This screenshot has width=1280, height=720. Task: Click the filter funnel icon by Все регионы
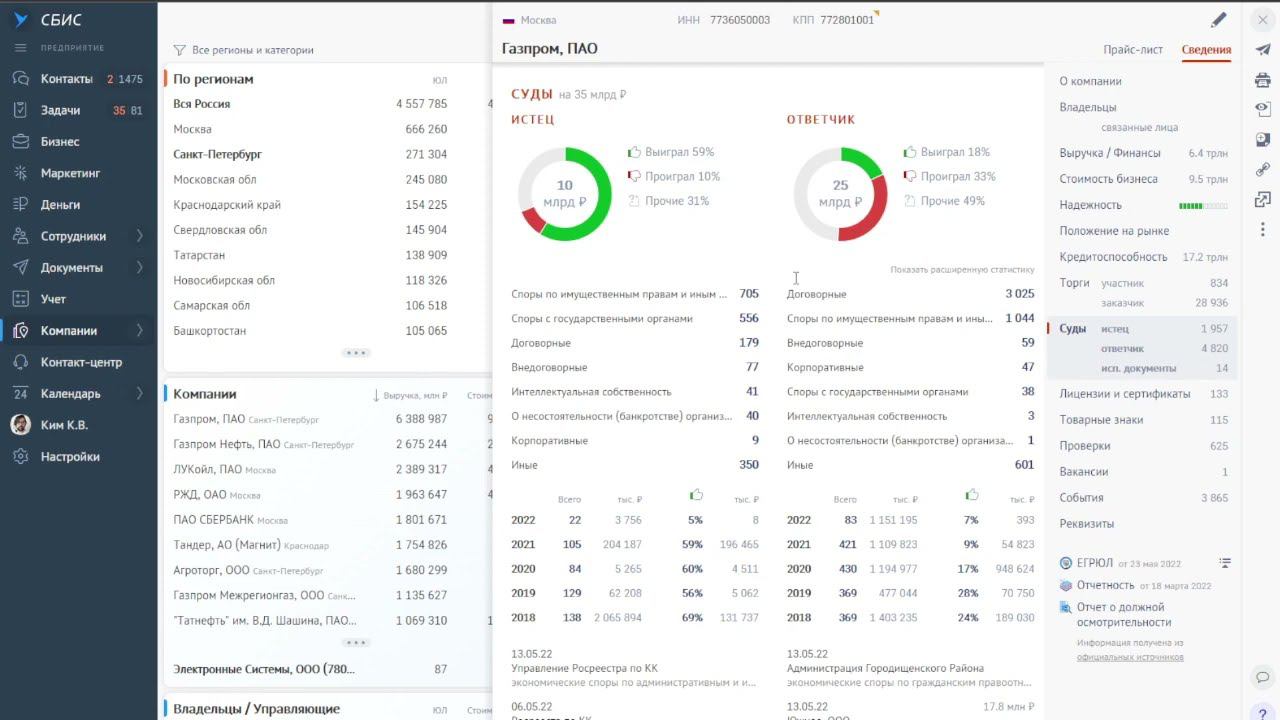click(180, 50)
